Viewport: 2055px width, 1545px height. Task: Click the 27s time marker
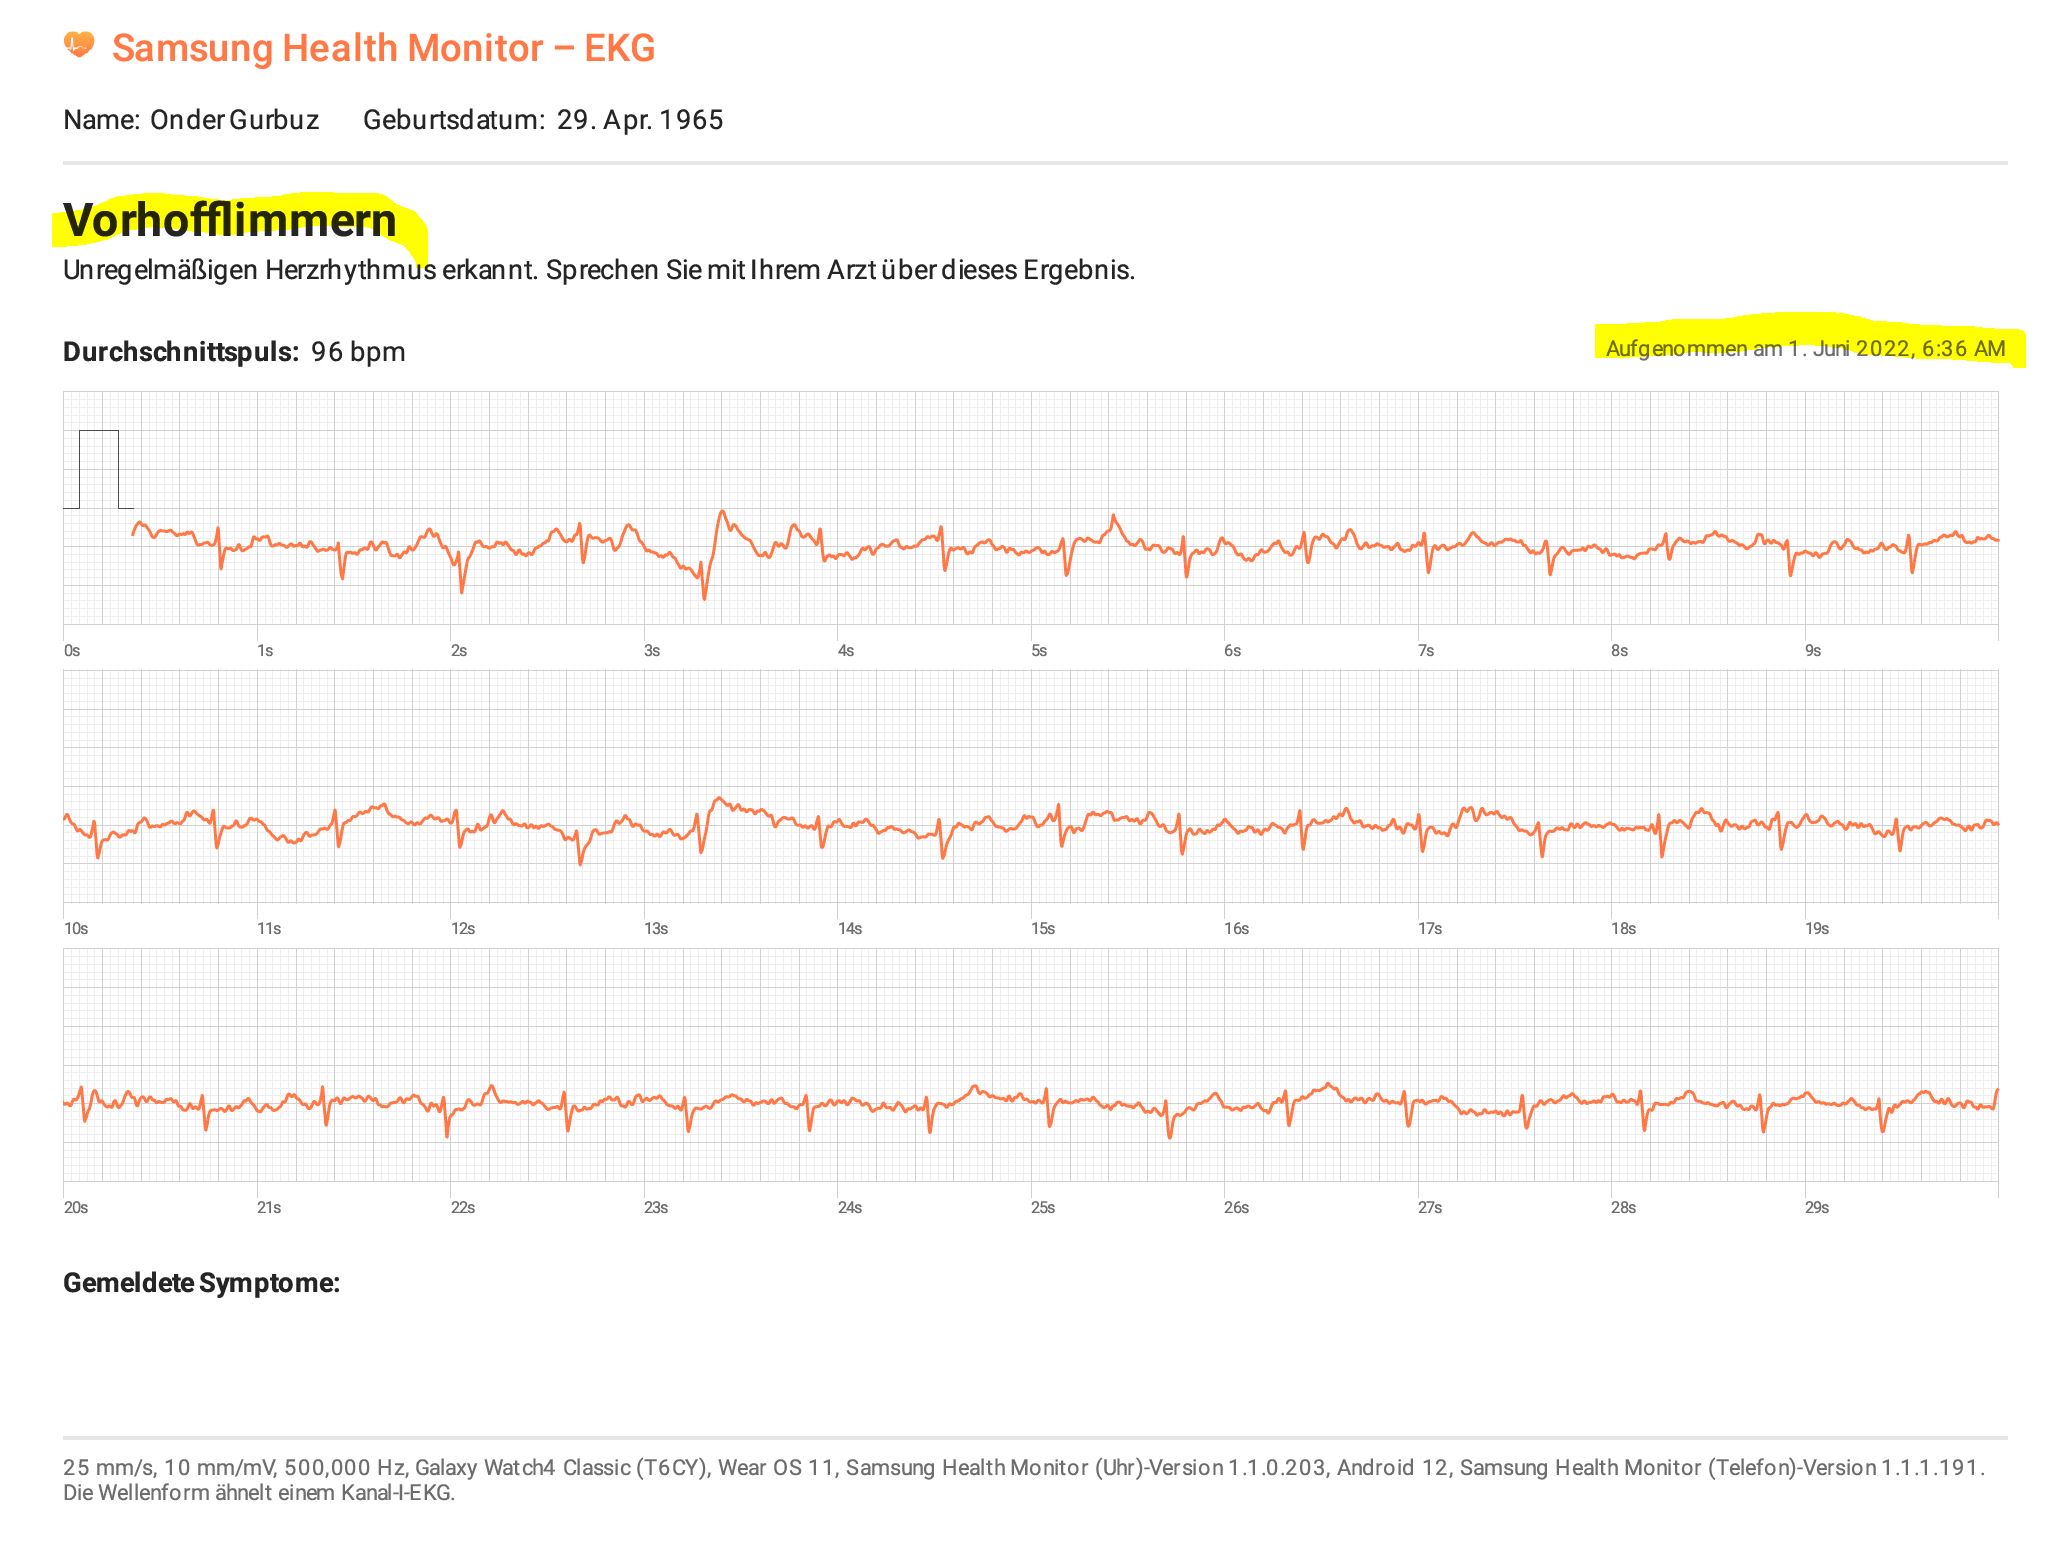(x=1430, y=1208)
